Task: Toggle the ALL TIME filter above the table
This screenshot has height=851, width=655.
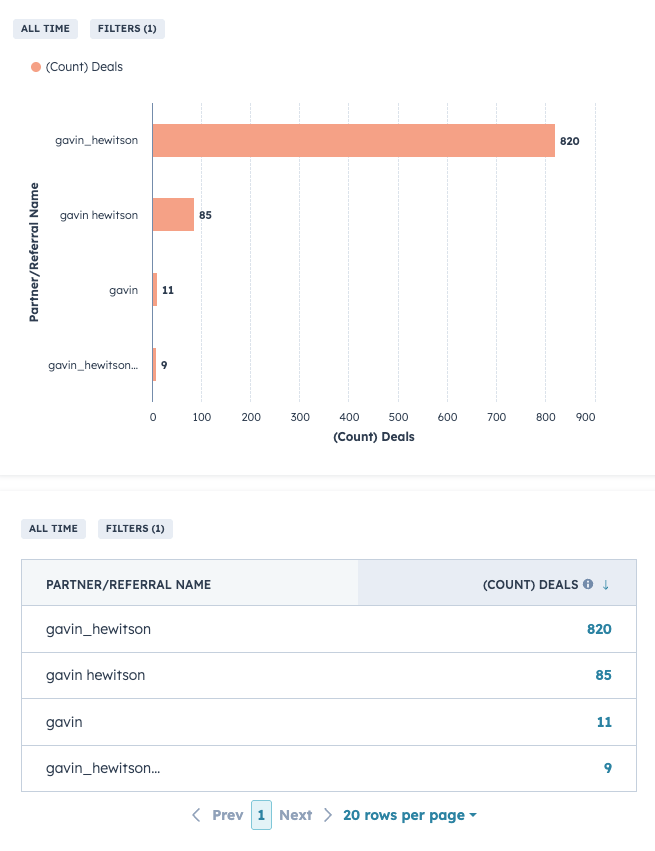Action: click(x=53, y=528)
